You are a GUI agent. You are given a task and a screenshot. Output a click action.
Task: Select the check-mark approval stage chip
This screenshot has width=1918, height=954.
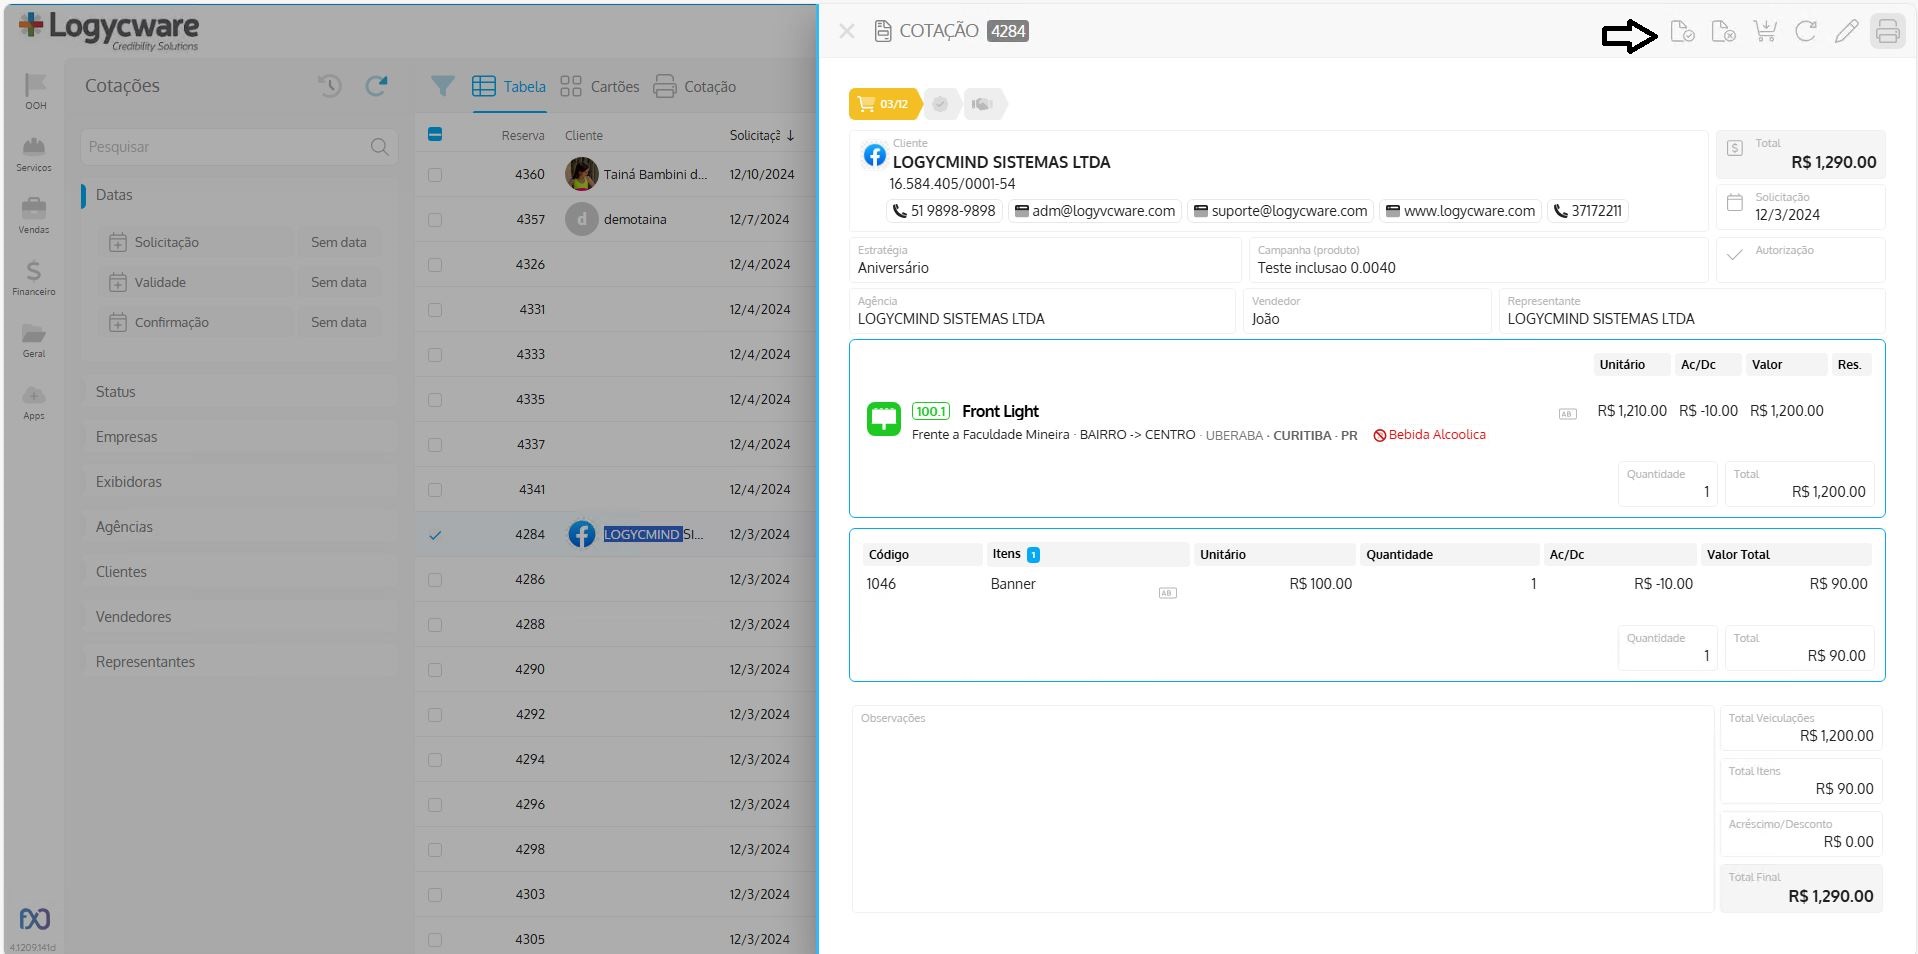940,104
